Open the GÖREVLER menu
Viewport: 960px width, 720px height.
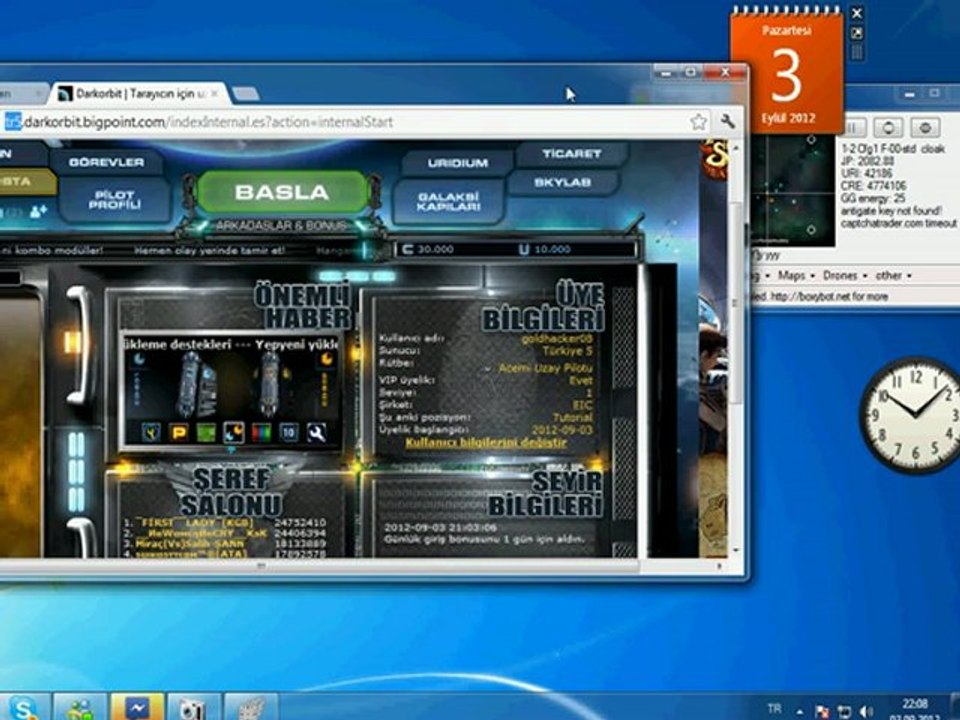point(107,162)
